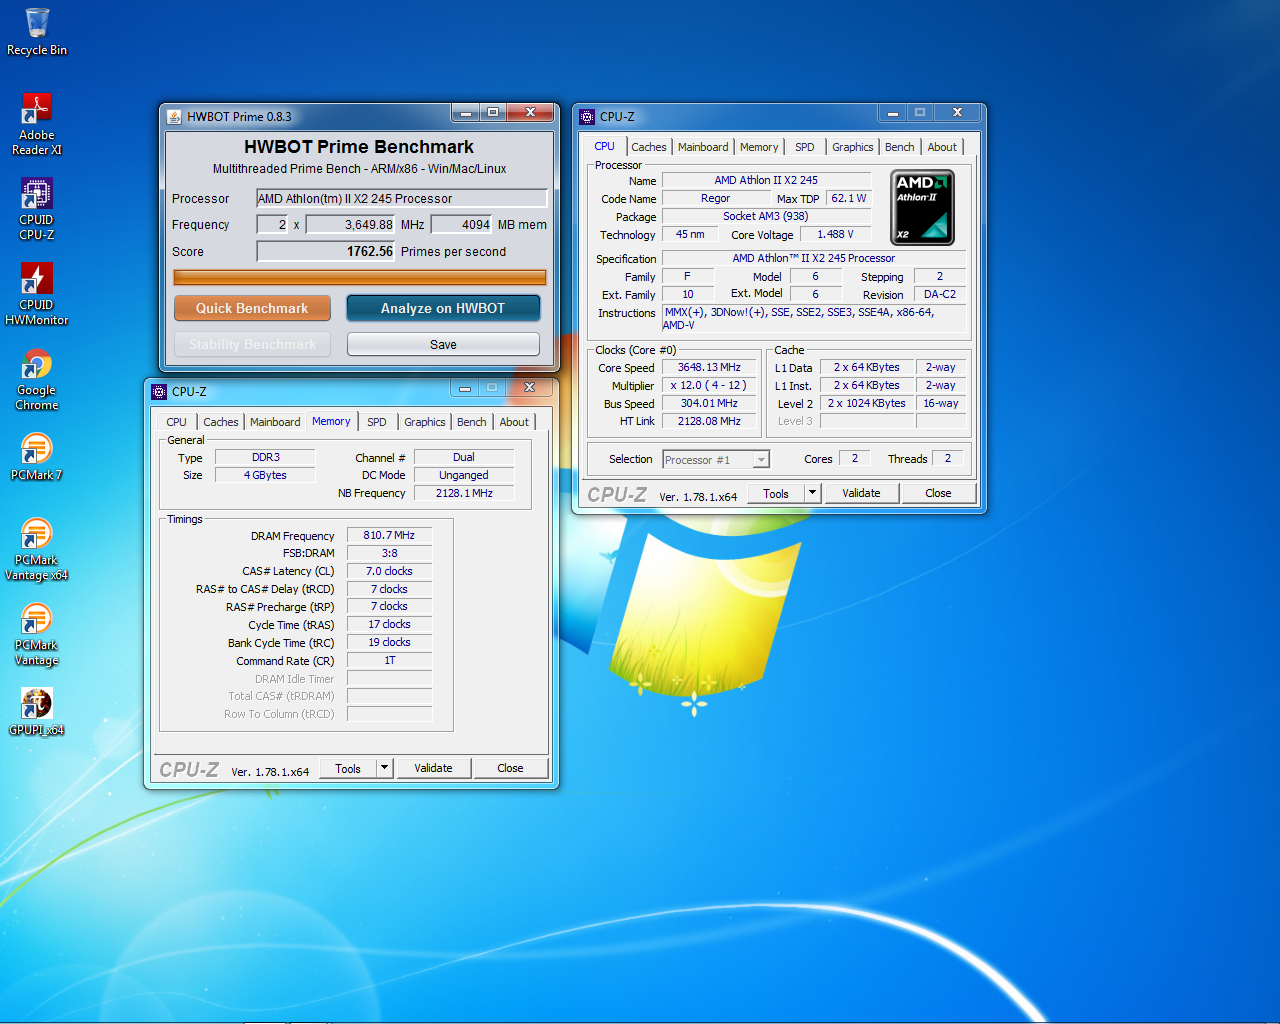
Task: Click Validate in the CPU-Z Memory window
Action: (x=433, y=768)
